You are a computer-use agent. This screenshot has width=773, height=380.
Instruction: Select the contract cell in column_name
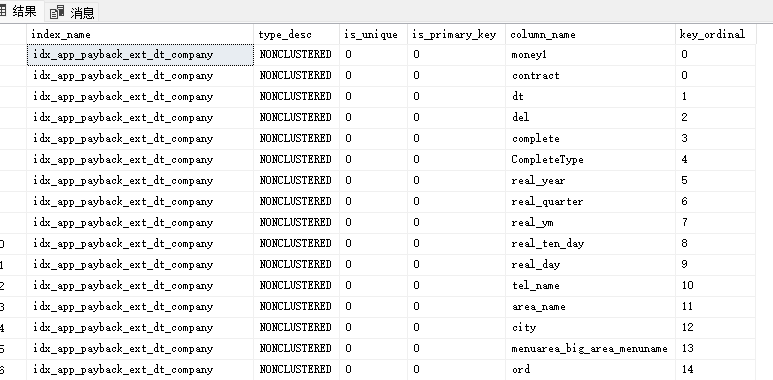pyautogui.click(x=591, y=75)
